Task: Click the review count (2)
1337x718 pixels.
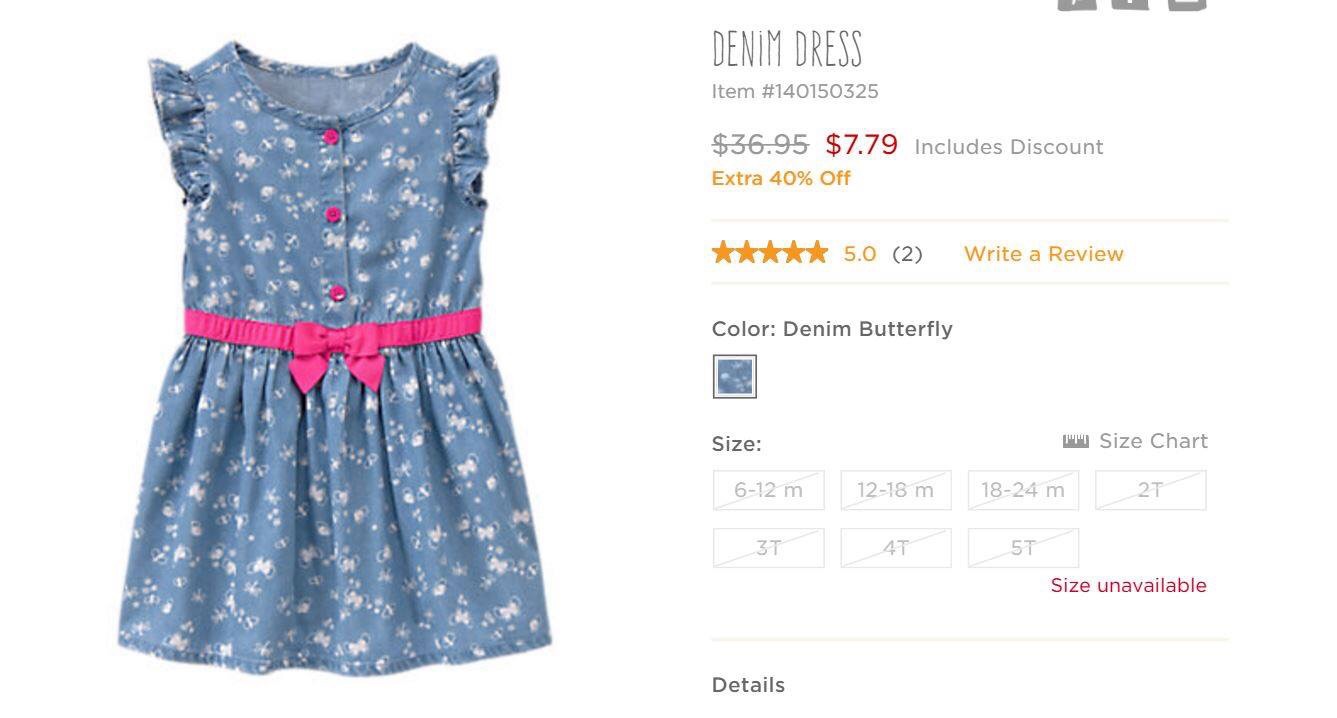Action: (907, 254)
